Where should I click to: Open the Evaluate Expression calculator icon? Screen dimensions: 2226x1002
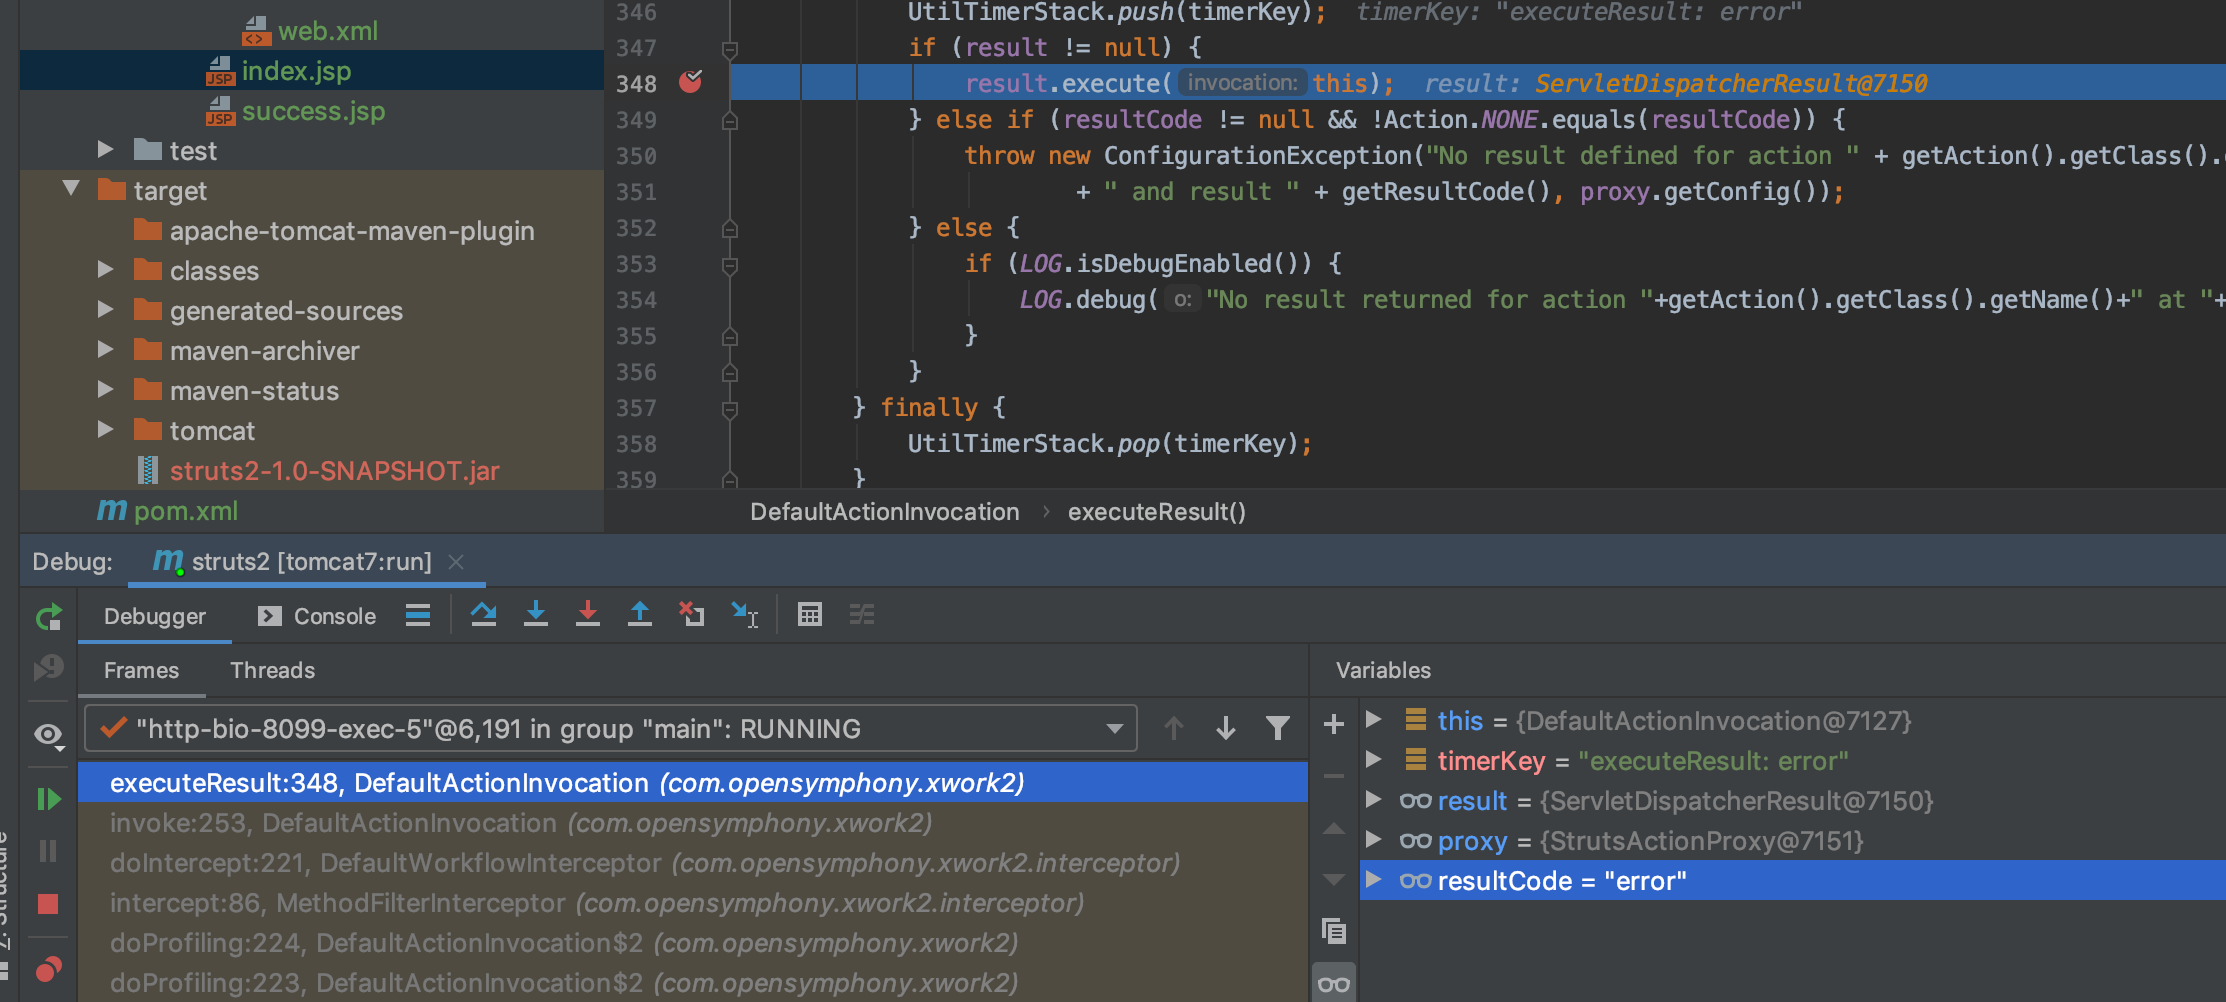[810, 614]
